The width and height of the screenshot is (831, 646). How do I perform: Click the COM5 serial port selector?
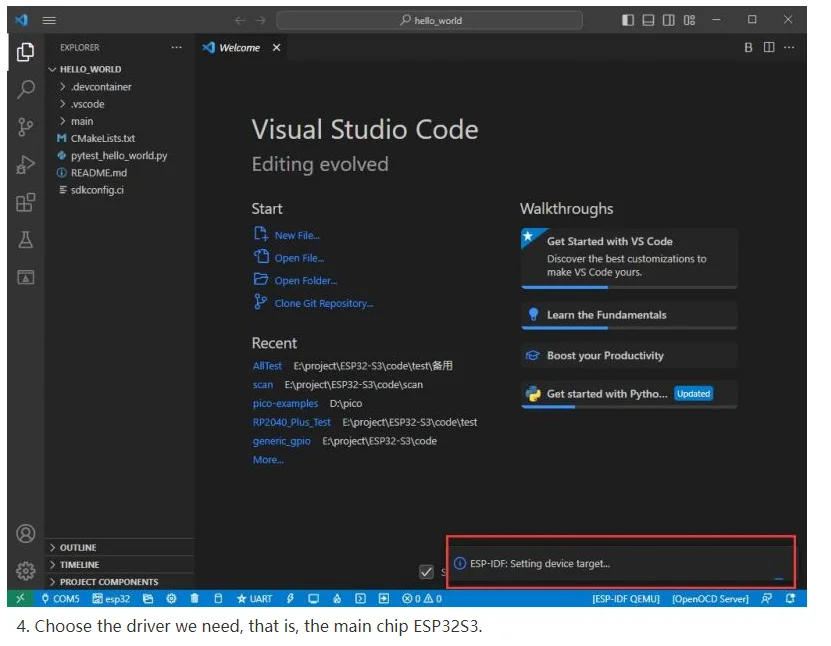click(60, 599)
